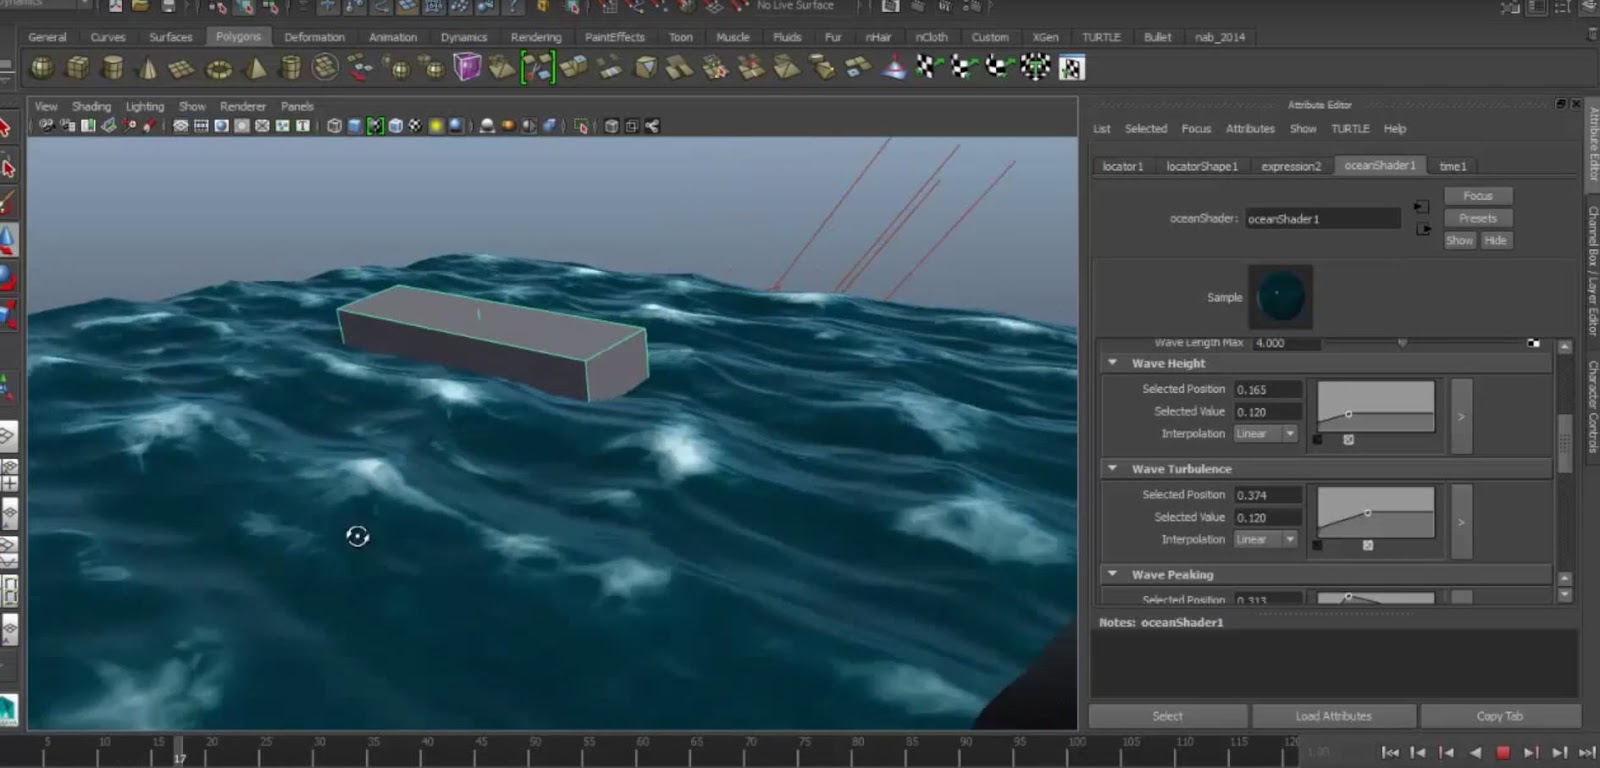Click the select camera icon in viewport toolbar
Image resolution: width=1600 pixels, height=768 pixels.
pyautogui.click(x=46, y=126)
